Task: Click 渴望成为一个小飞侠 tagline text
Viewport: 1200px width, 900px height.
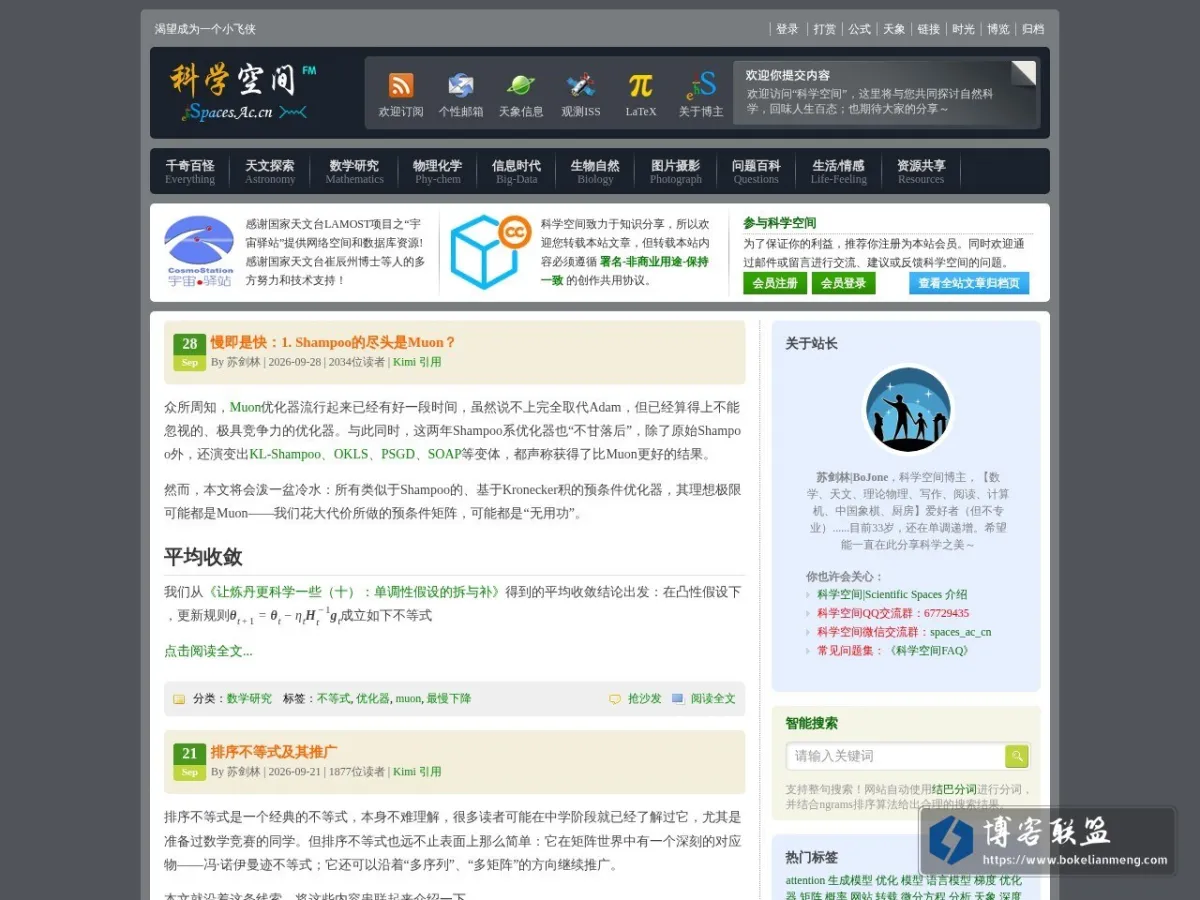Action: [x=204, y=29]
